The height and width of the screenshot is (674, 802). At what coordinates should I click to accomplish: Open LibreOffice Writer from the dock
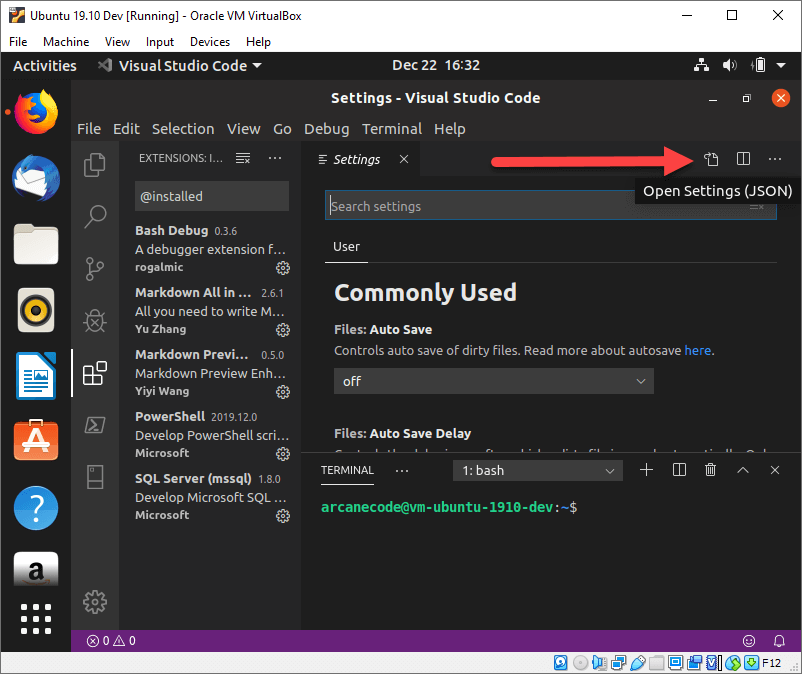click(x=36, y=375)
